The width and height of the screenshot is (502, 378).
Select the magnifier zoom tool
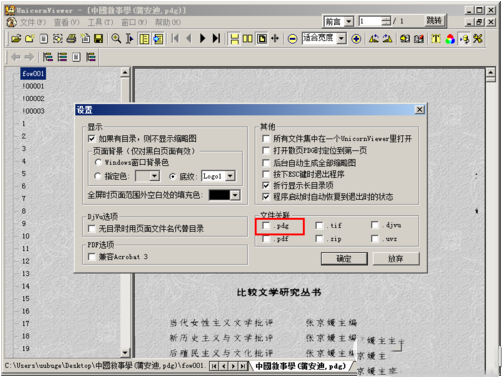(x=116, y=39)
